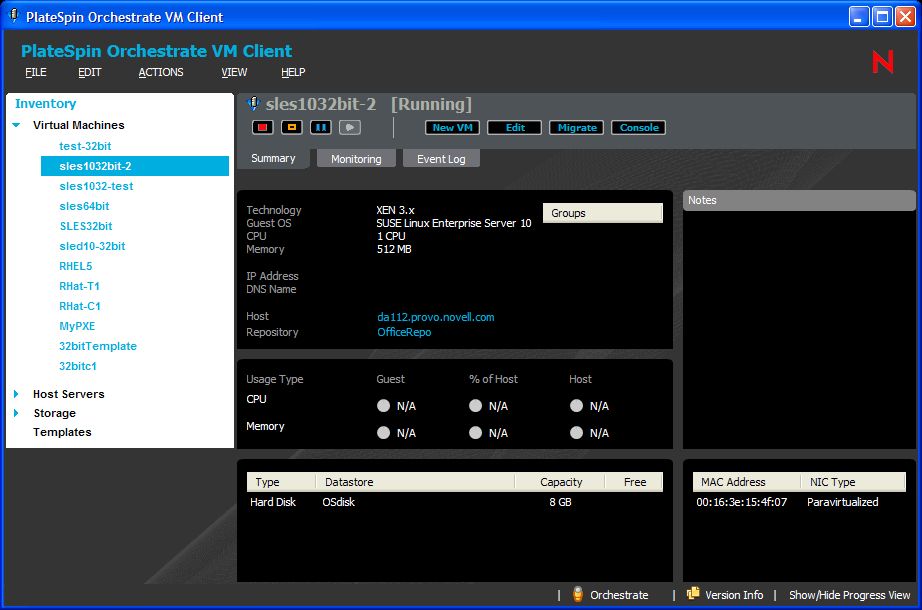Click the Groups header
Image resolution: width=922 pixels, height=610 pixels.
point(603,213)
